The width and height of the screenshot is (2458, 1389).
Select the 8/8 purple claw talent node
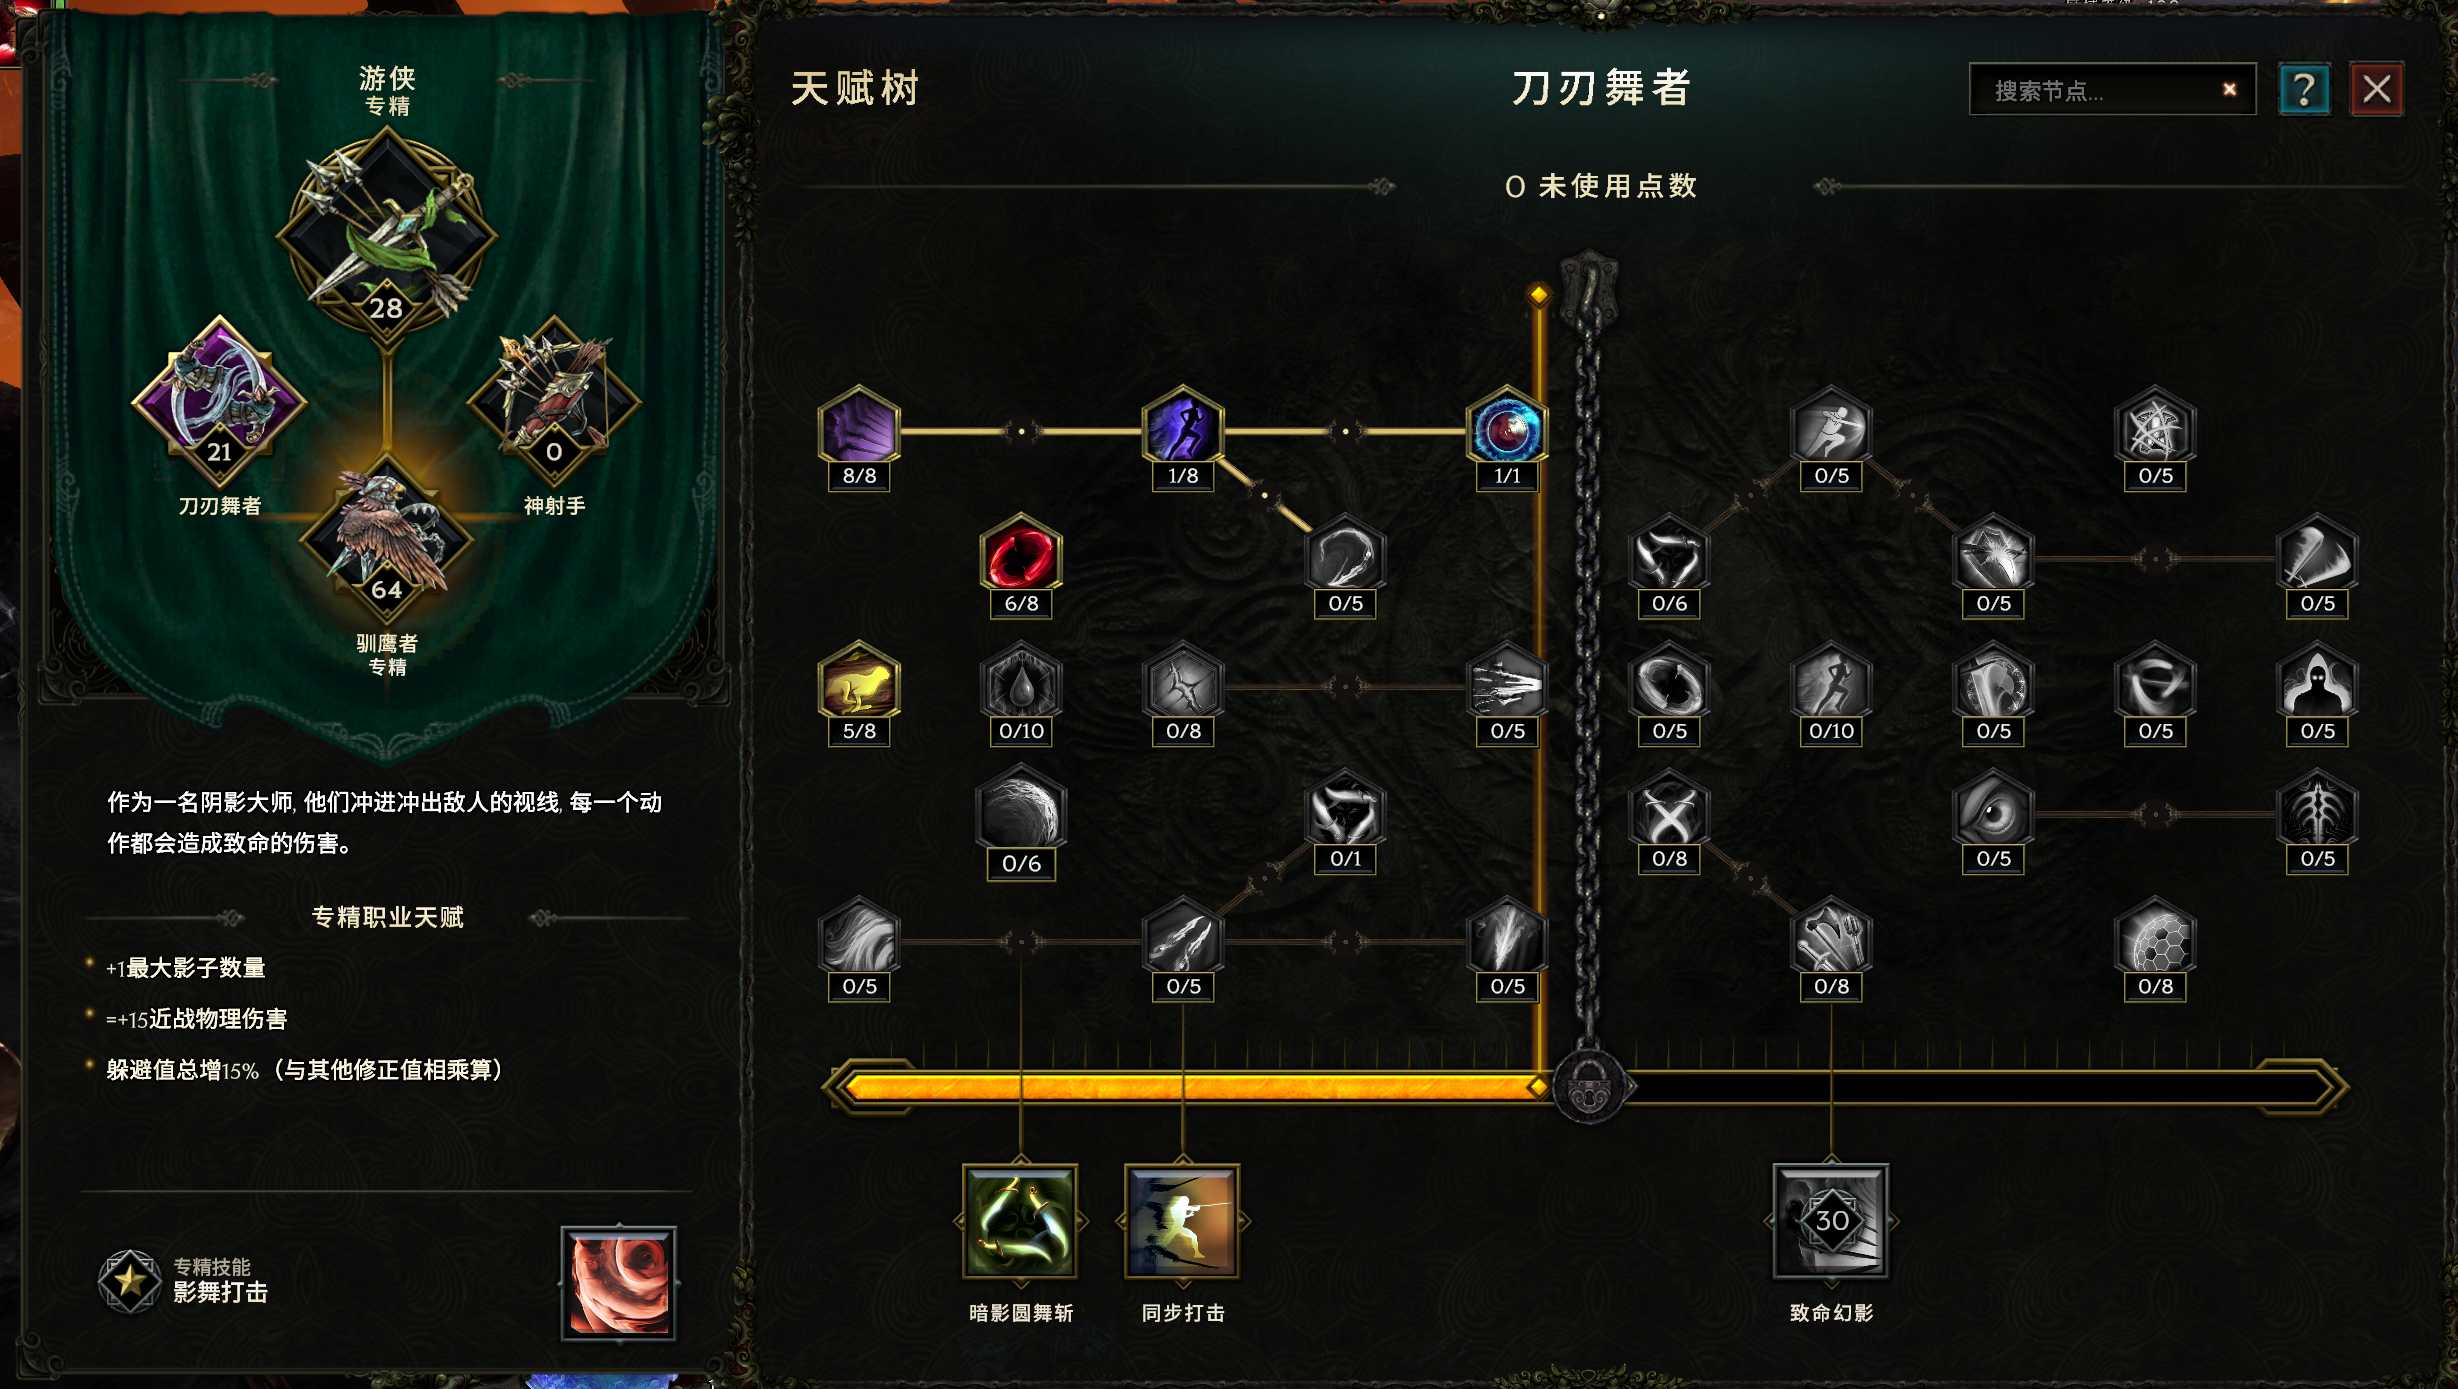pos(859,428)
